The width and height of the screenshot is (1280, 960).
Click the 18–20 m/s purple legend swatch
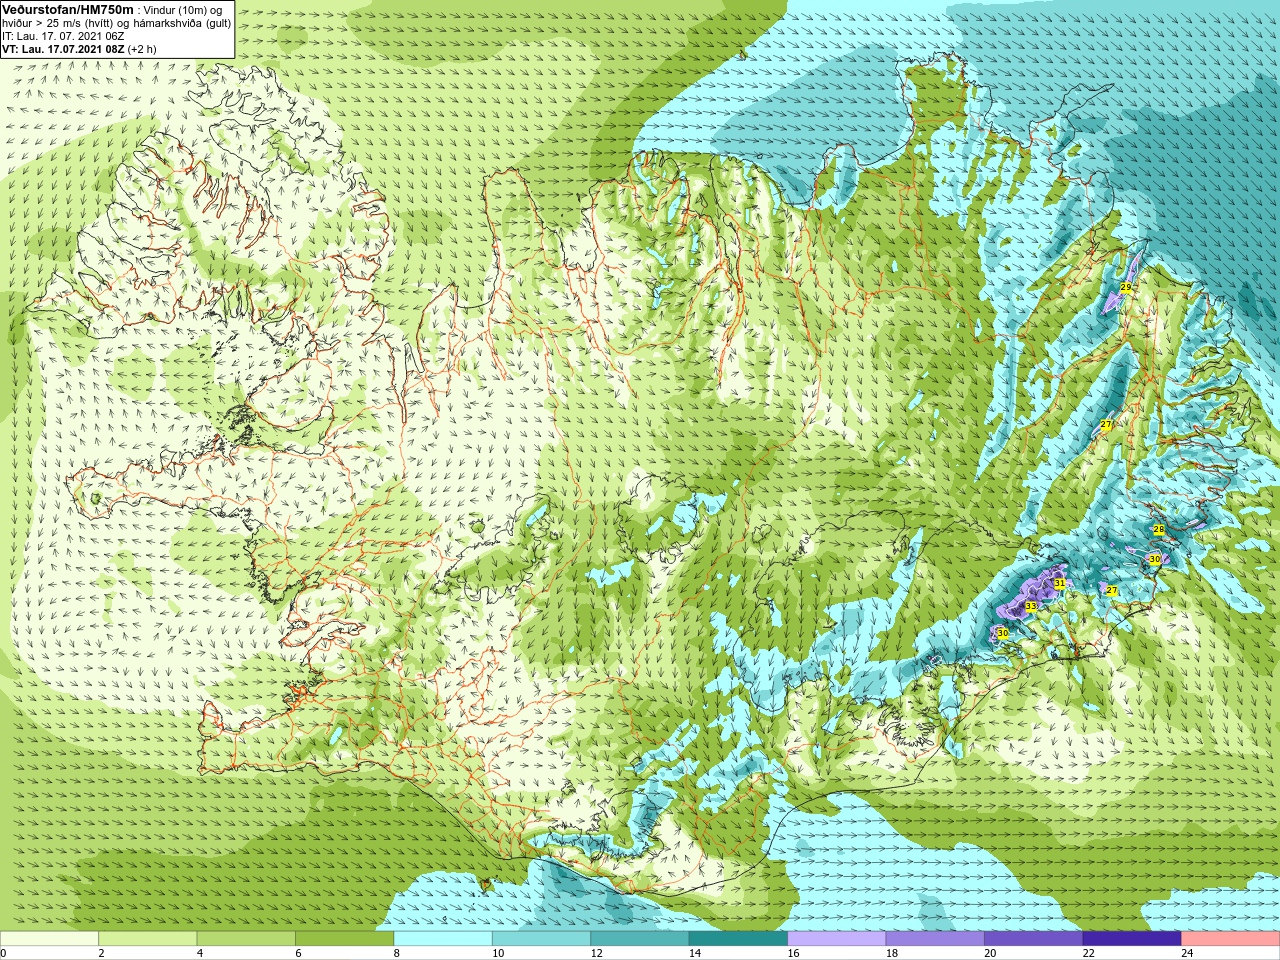[935, 939]
